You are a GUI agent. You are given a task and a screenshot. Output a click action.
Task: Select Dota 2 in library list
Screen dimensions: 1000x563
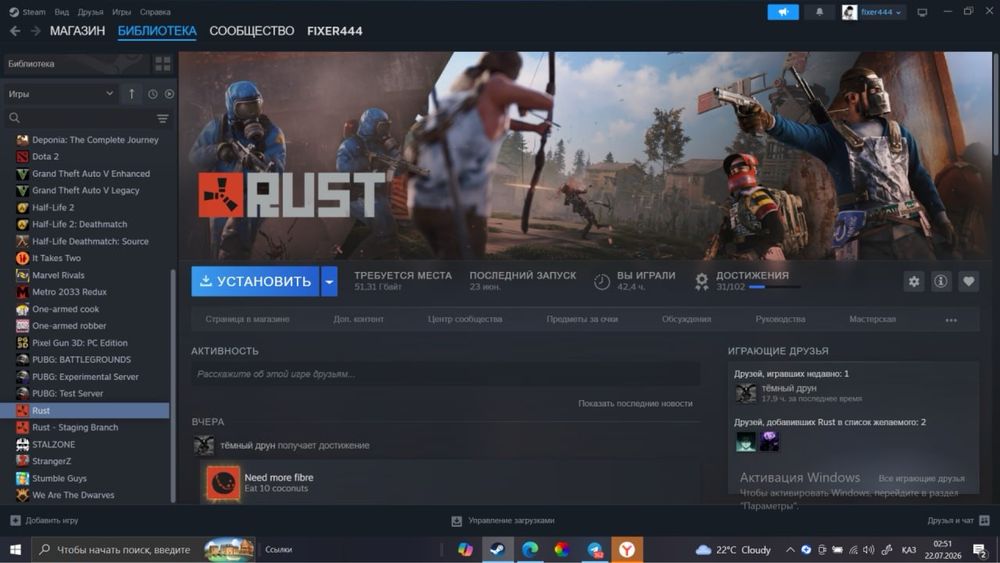(85, 156)
